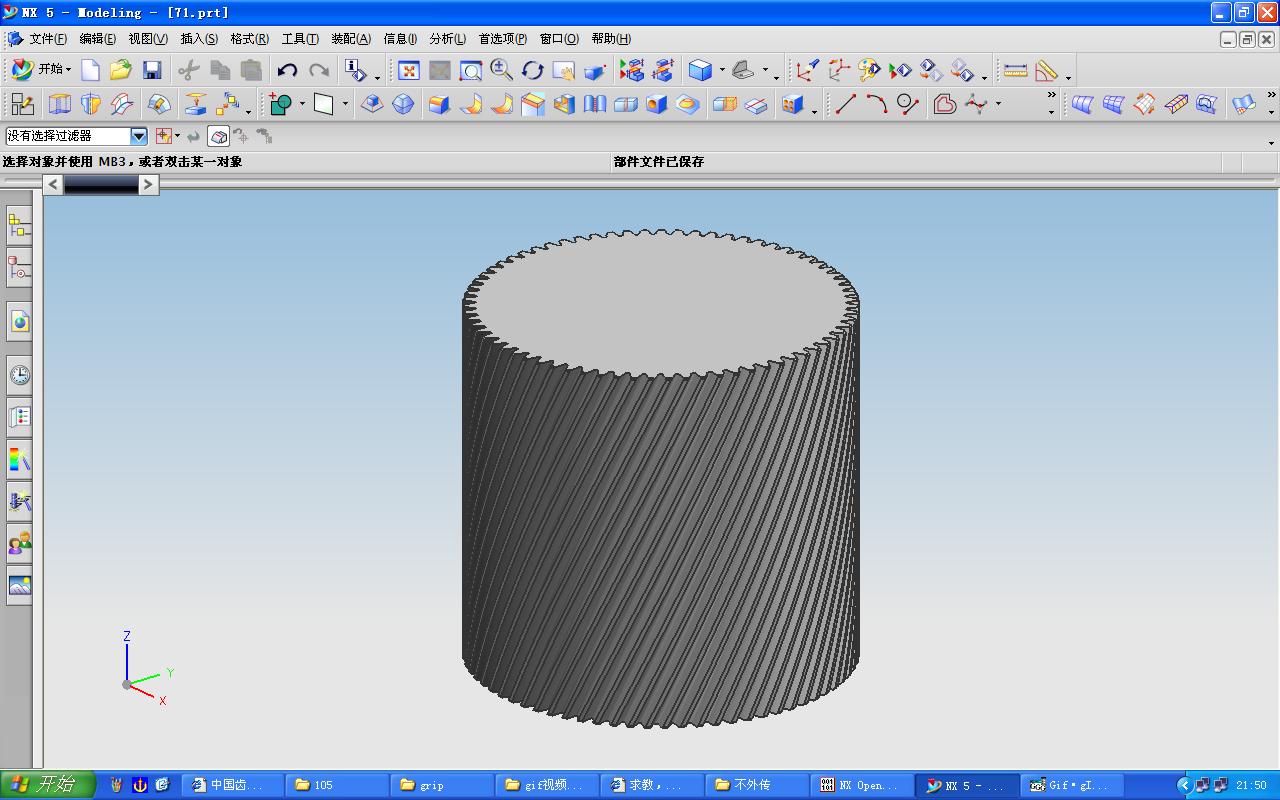This screenshot has height=800, width=1280.
Task: Save the part with floppy icon
Action: point(152,70)
